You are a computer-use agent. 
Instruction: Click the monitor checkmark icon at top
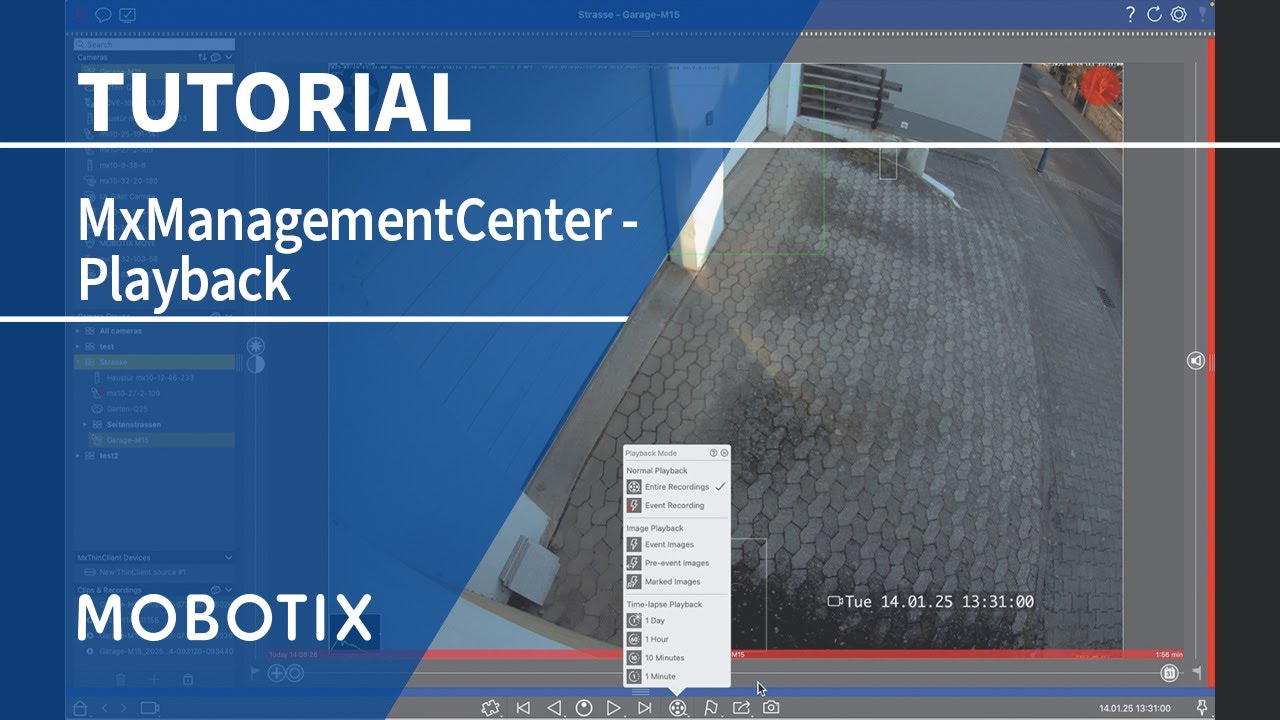[x=127, y=15]
